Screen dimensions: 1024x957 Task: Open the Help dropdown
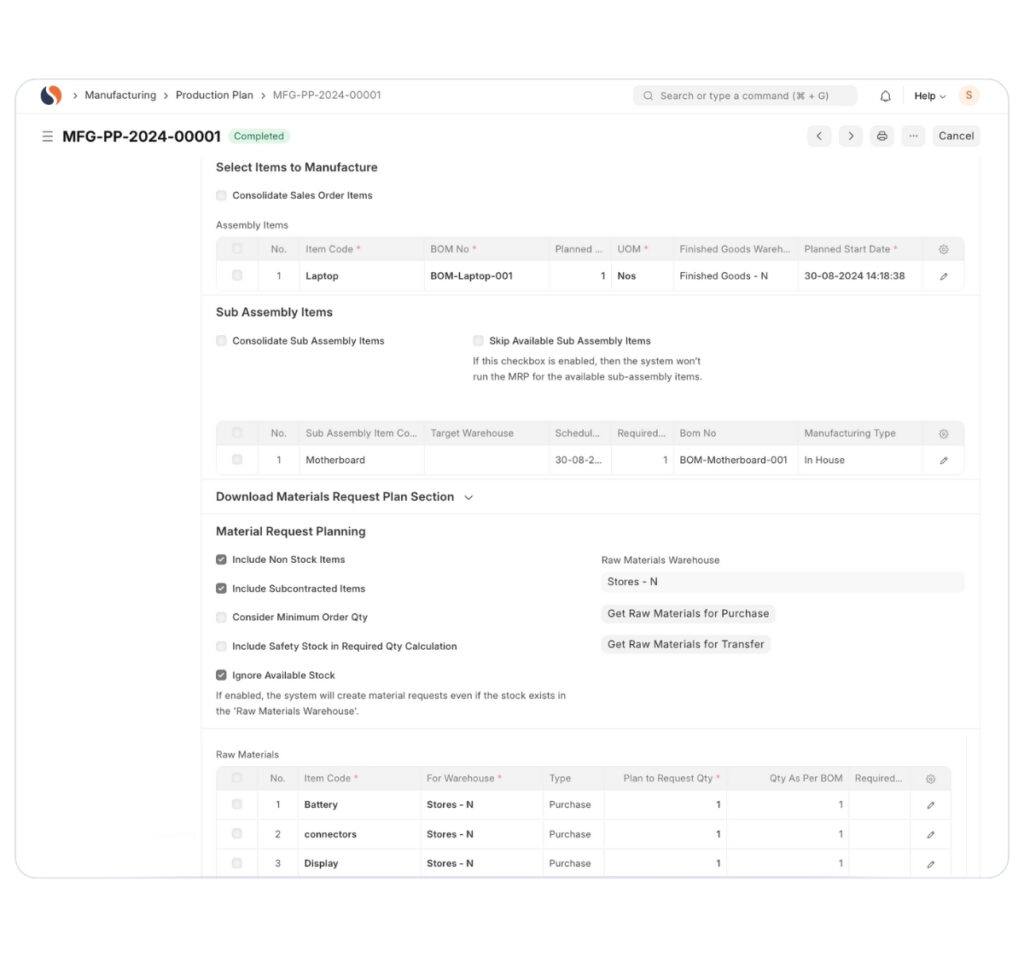point(928,95)
